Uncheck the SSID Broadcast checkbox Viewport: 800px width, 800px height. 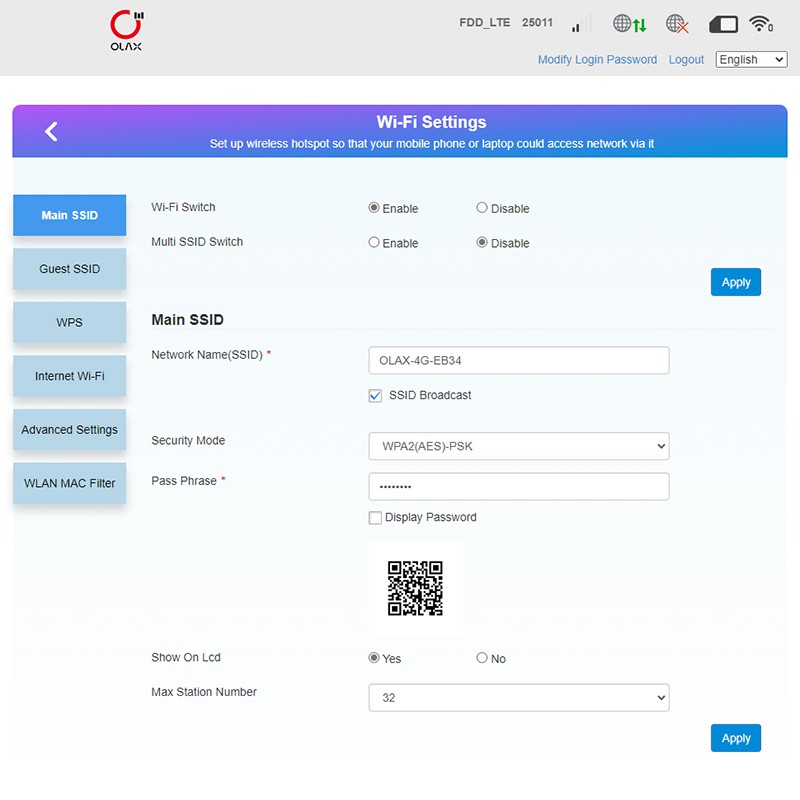pos(375,396)
